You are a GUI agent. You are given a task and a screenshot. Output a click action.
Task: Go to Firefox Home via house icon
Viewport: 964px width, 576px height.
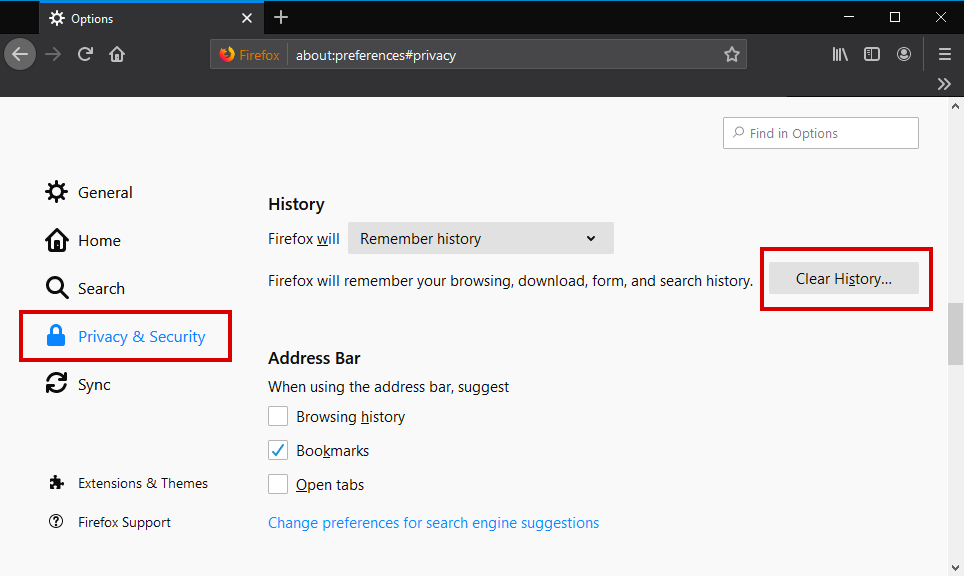click(x=117, y=55)
